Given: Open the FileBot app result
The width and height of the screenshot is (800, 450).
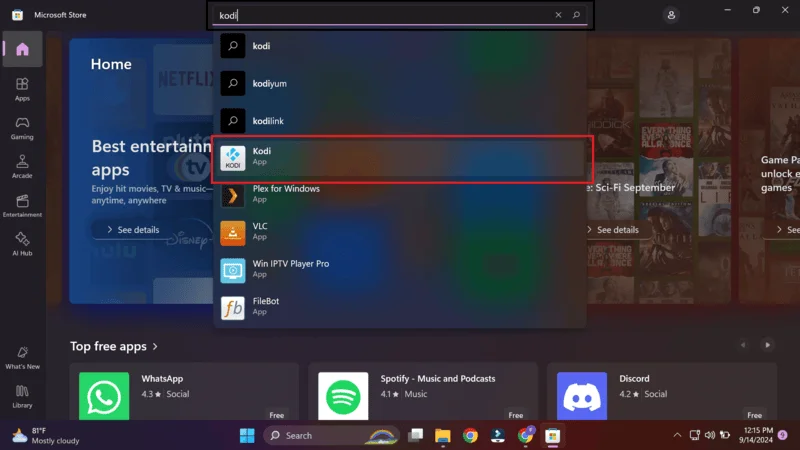Looking at the screenshot, I should (x=400, y=308).
